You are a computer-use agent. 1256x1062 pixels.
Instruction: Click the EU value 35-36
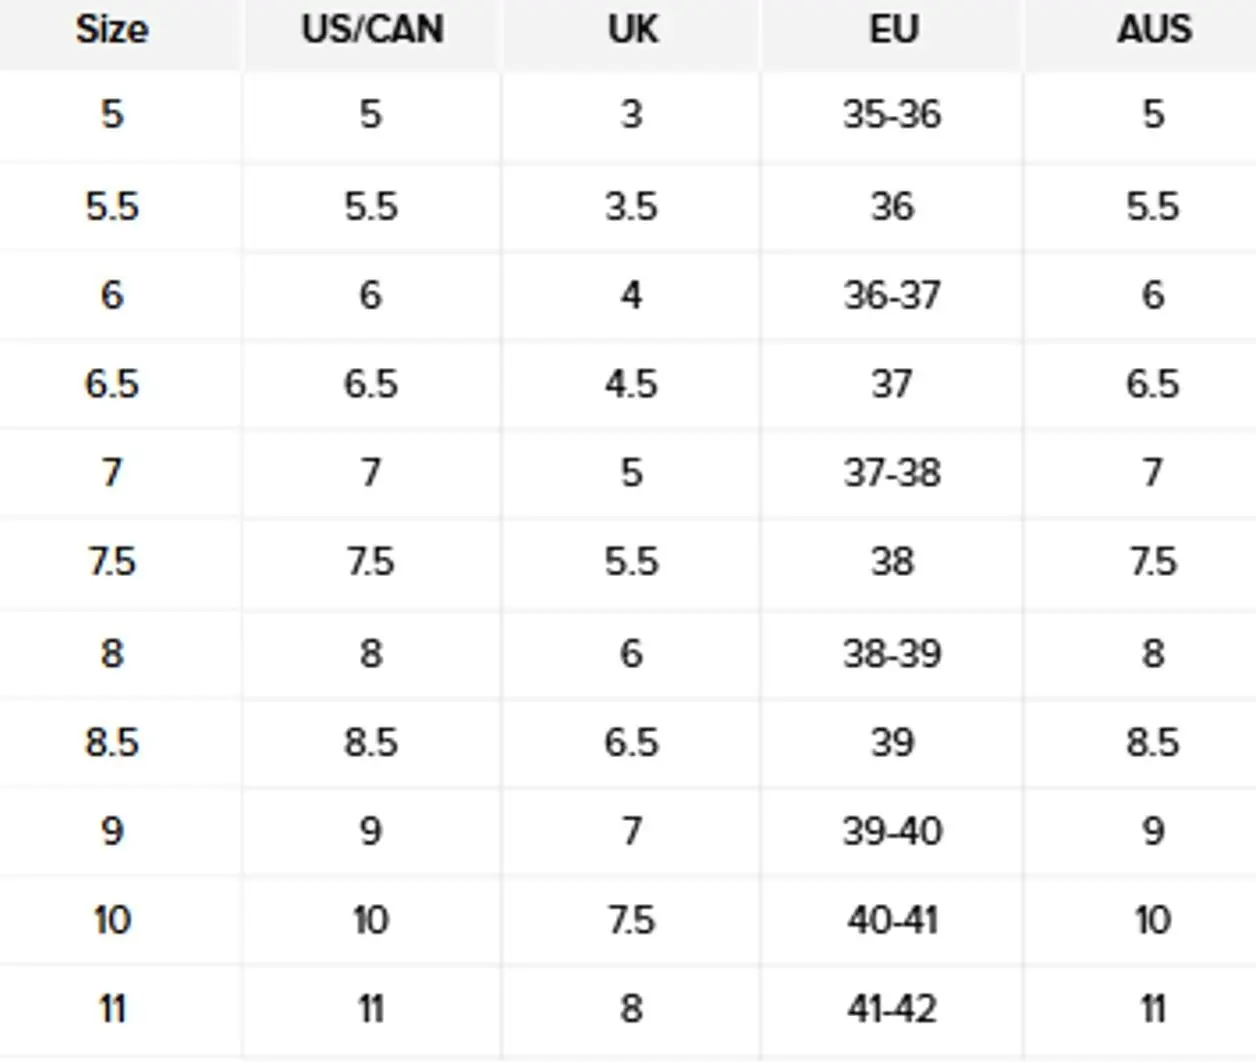[x=892, y=114]
